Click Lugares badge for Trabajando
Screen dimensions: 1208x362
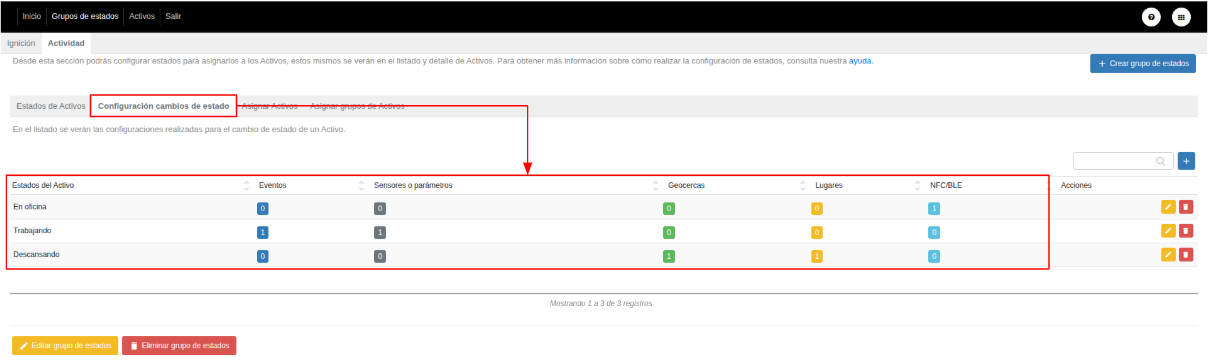817,232
